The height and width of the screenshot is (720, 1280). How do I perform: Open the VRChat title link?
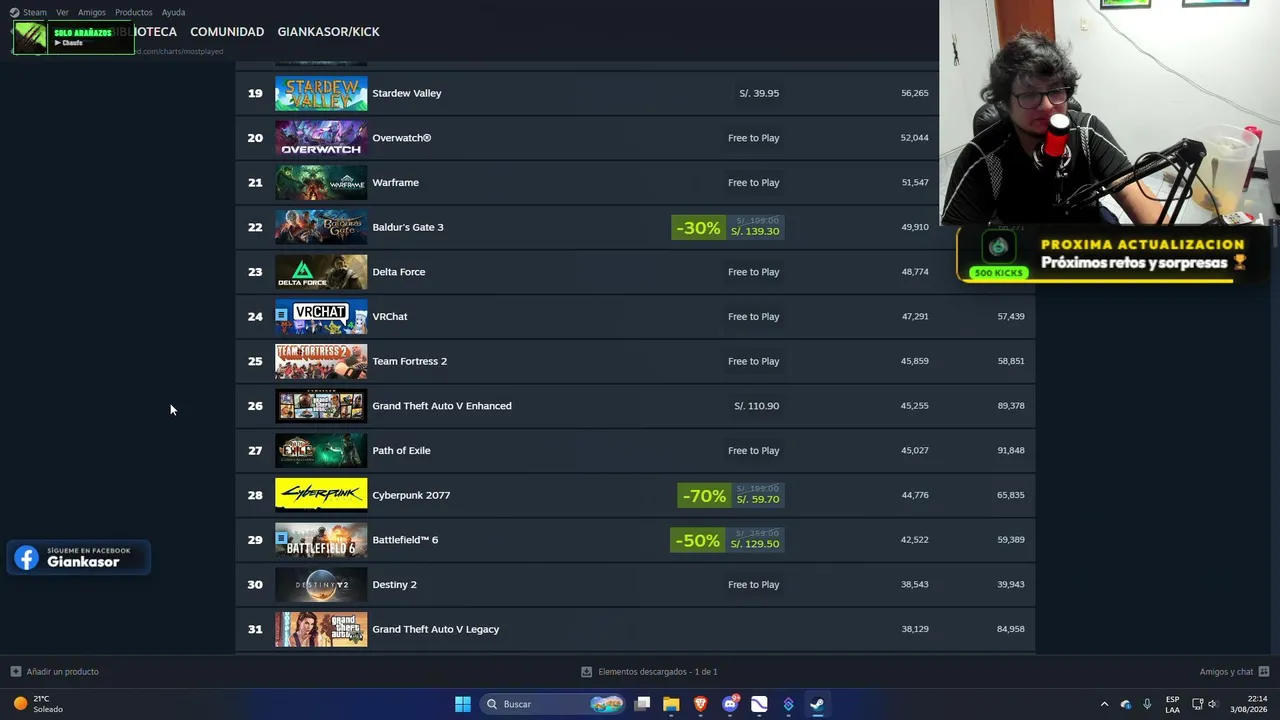coord(389,316)
